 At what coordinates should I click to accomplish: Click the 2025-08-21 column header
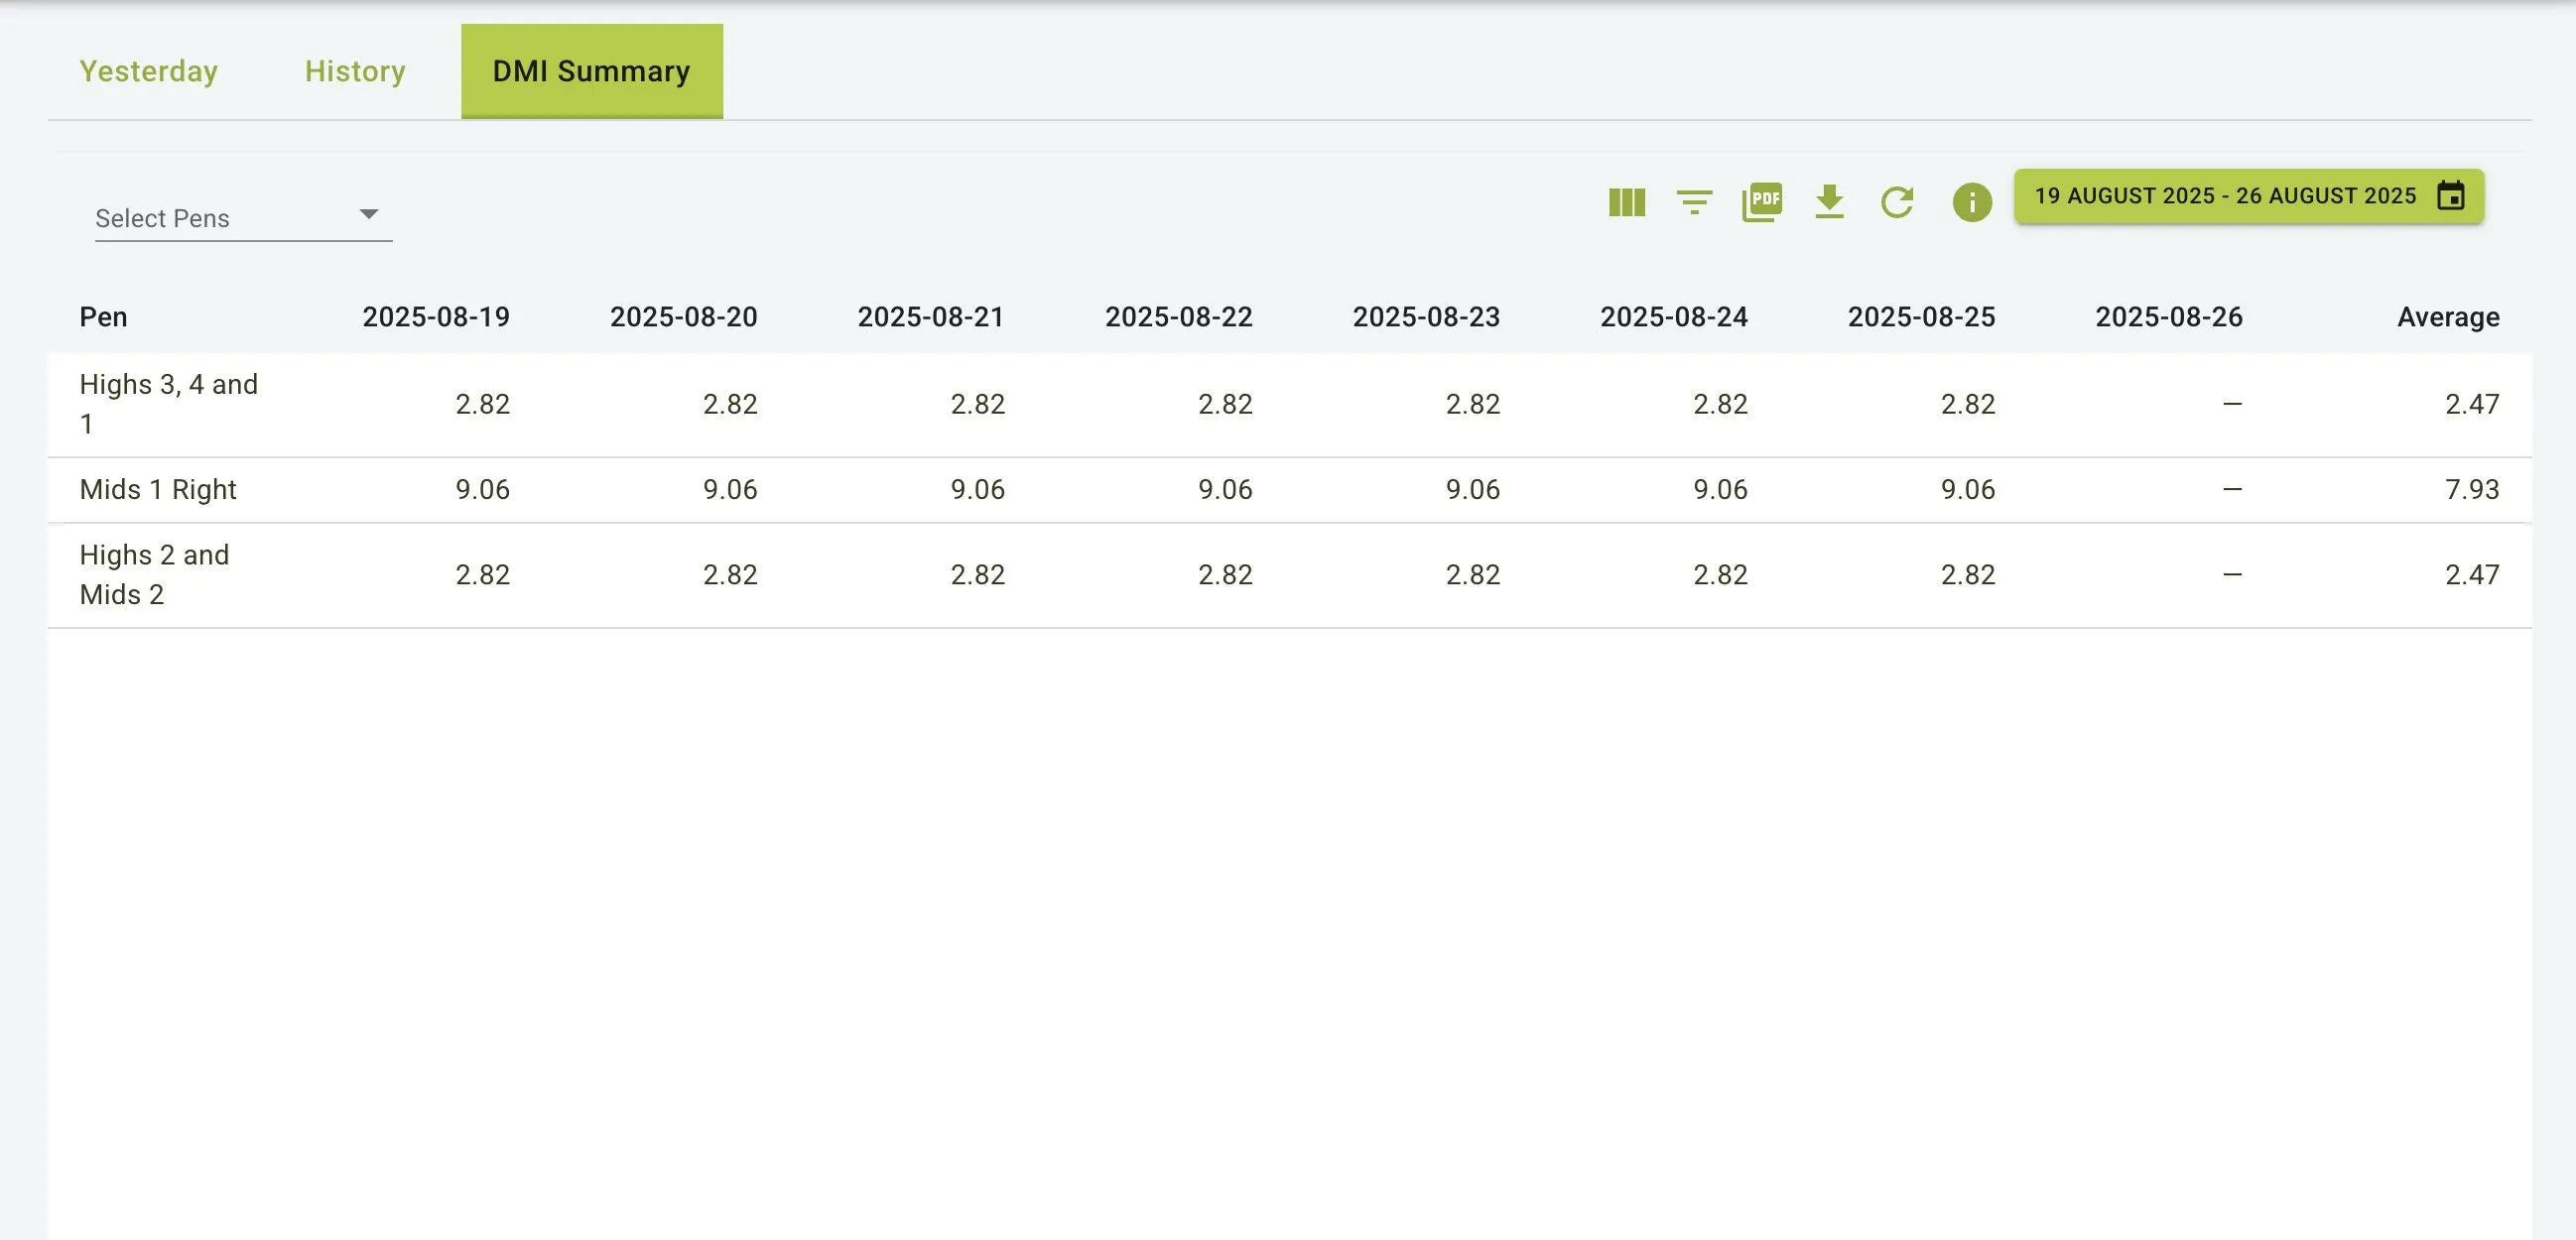(x=931, y=317)
